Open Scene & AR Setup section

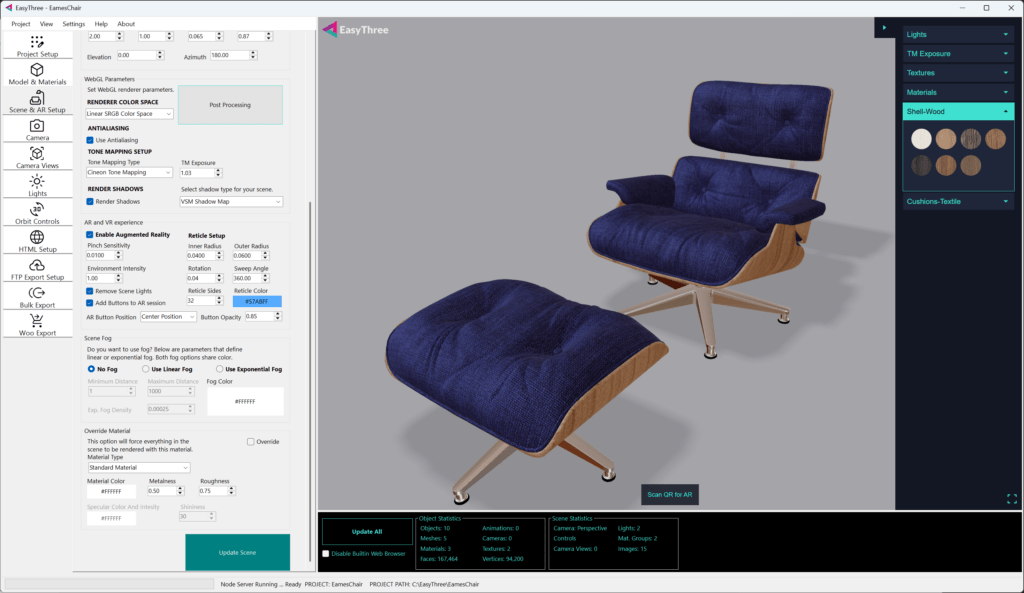point(37,98)
